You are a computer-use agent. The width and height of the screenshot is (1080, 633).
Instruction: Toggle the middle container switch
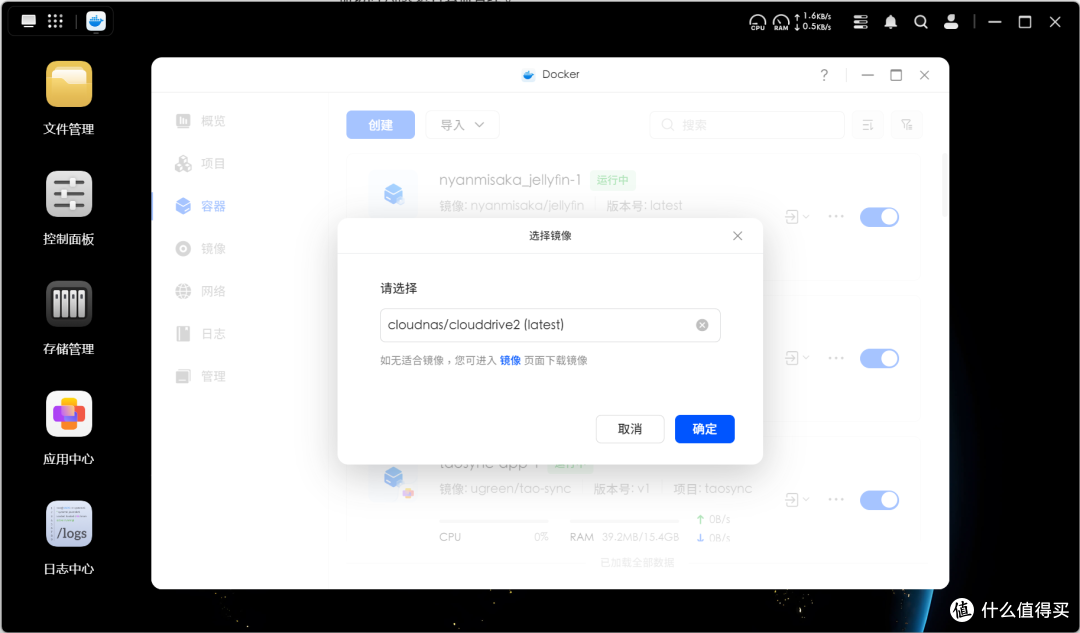[880, 358]
